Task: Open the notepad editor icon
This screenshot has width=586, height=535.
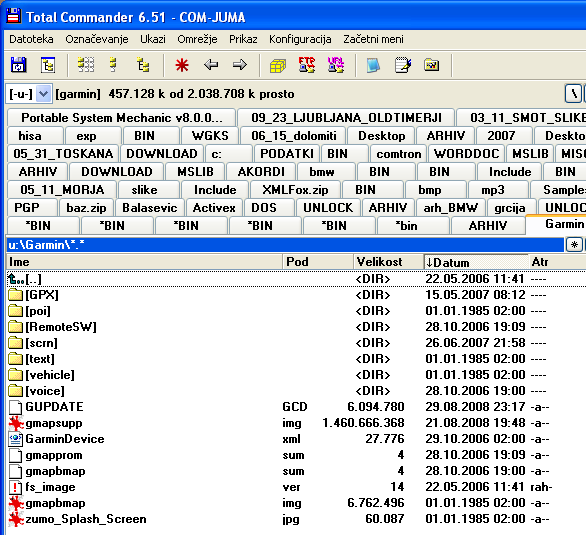Action: (403, 65)
